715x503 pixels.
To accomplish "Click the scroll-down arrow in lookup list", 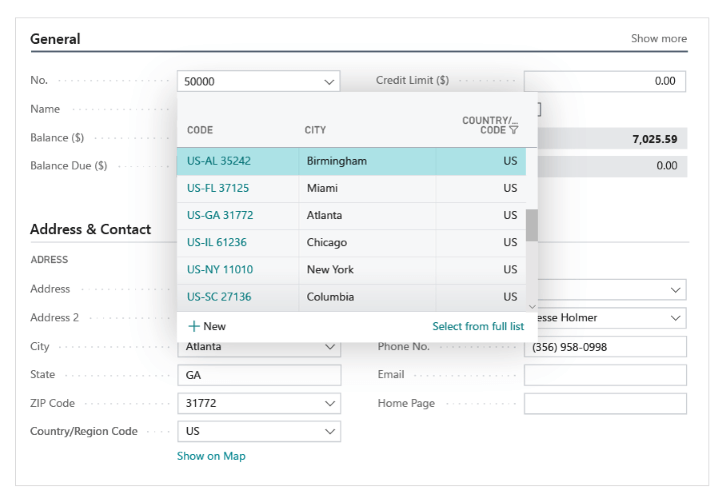I will point(532,307).
